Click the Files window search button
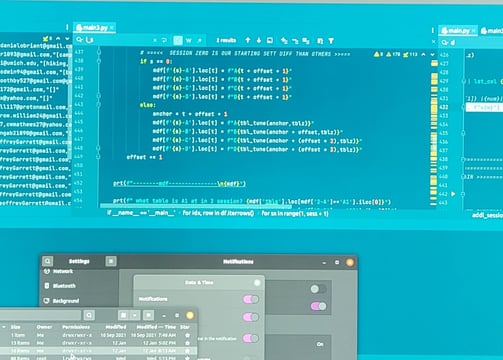 [89, 315]
